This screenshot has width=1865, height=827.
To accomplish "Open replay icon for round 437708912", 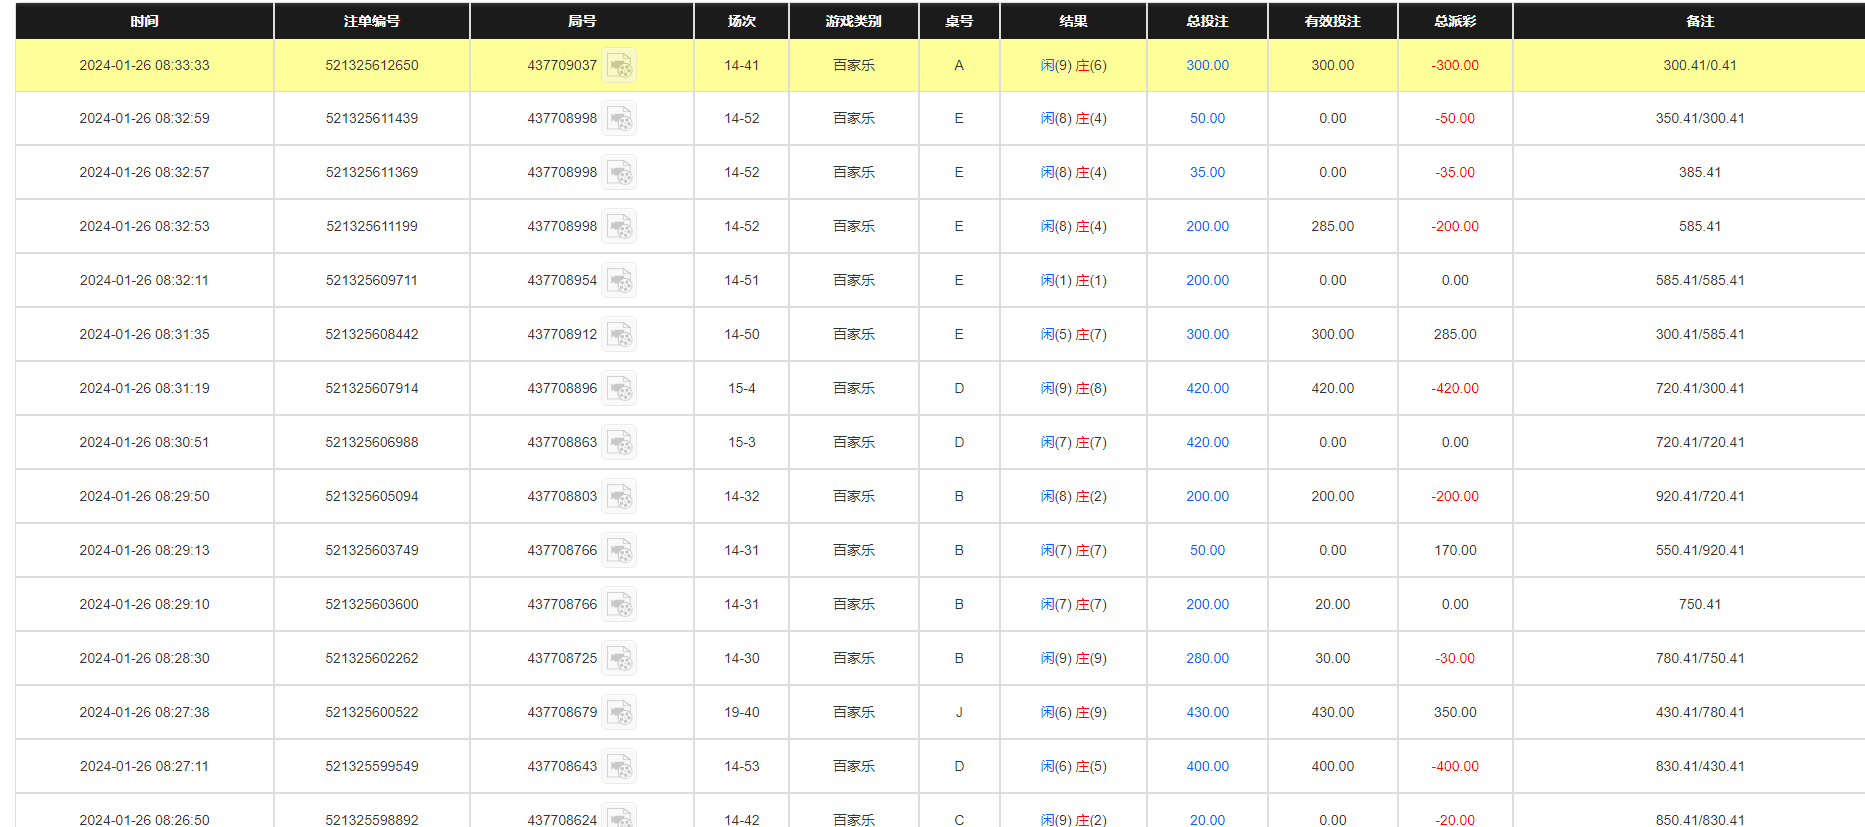I will click(x=619, y=335).
